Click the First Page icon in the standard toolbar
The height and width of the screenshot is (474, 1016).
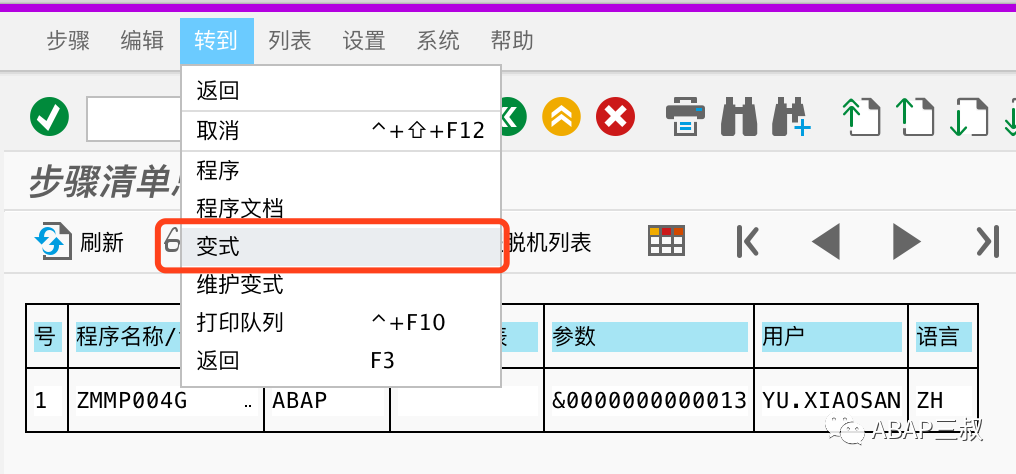coord(861,117)
